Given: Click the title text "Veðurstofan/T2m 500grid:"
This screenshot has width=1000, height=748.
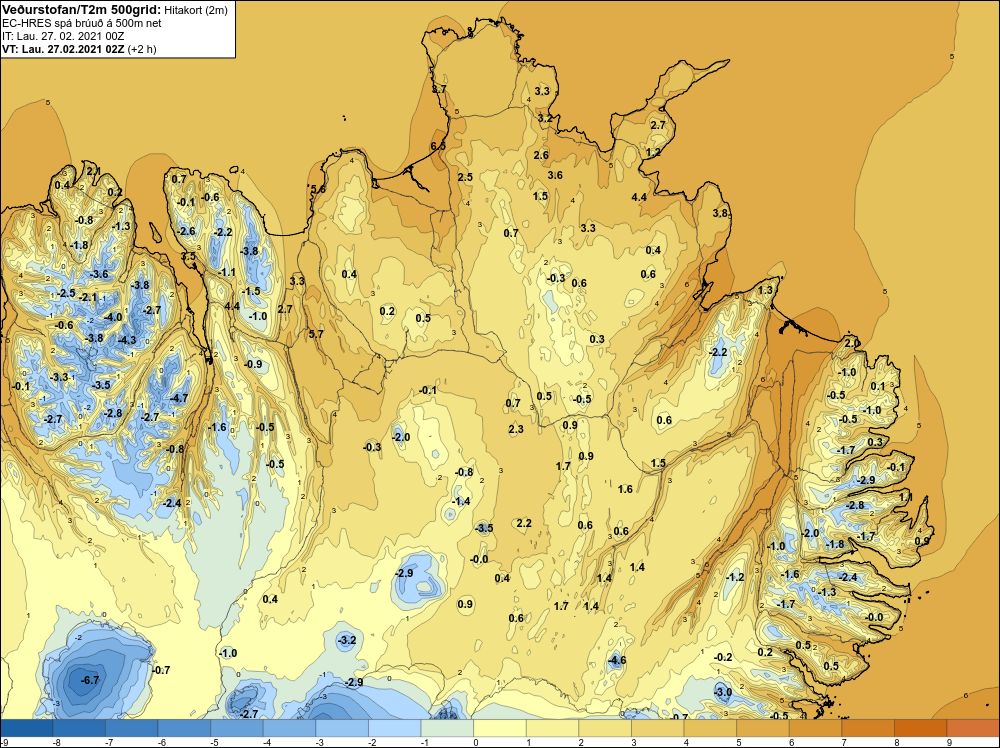Looking at the screenshot, I should point(81,10).
